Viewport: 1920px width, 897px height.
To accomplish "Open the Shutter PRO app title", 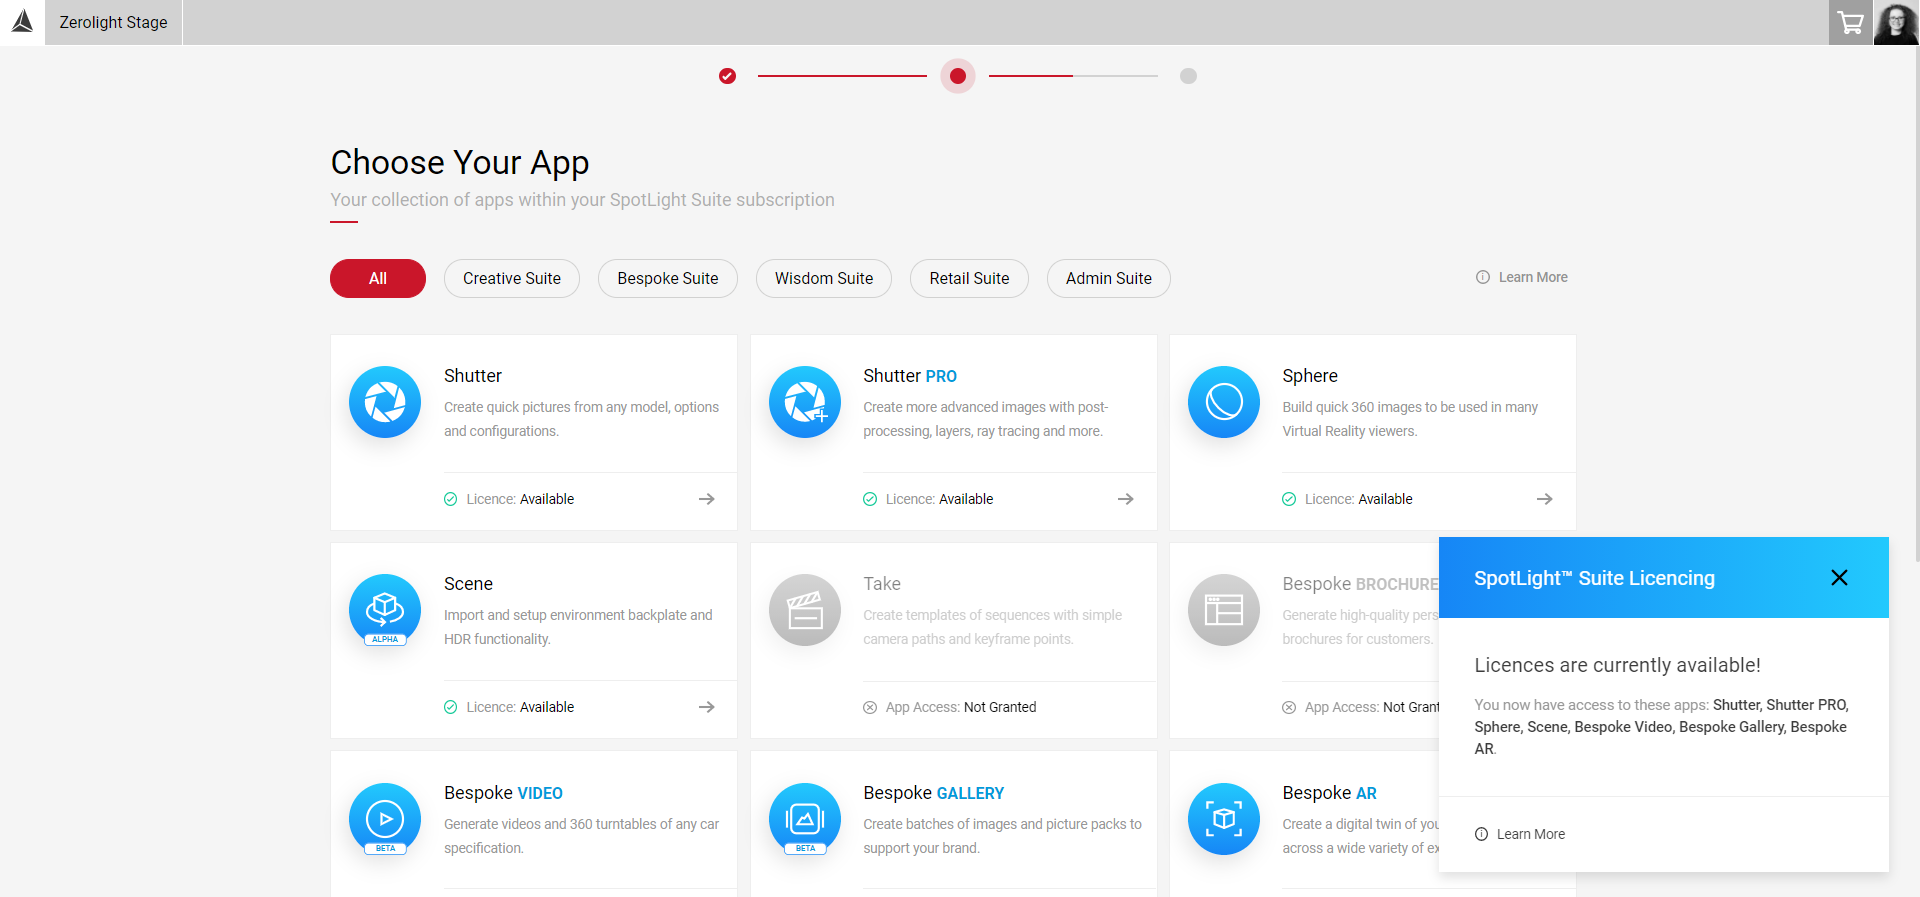I will 910,376.
